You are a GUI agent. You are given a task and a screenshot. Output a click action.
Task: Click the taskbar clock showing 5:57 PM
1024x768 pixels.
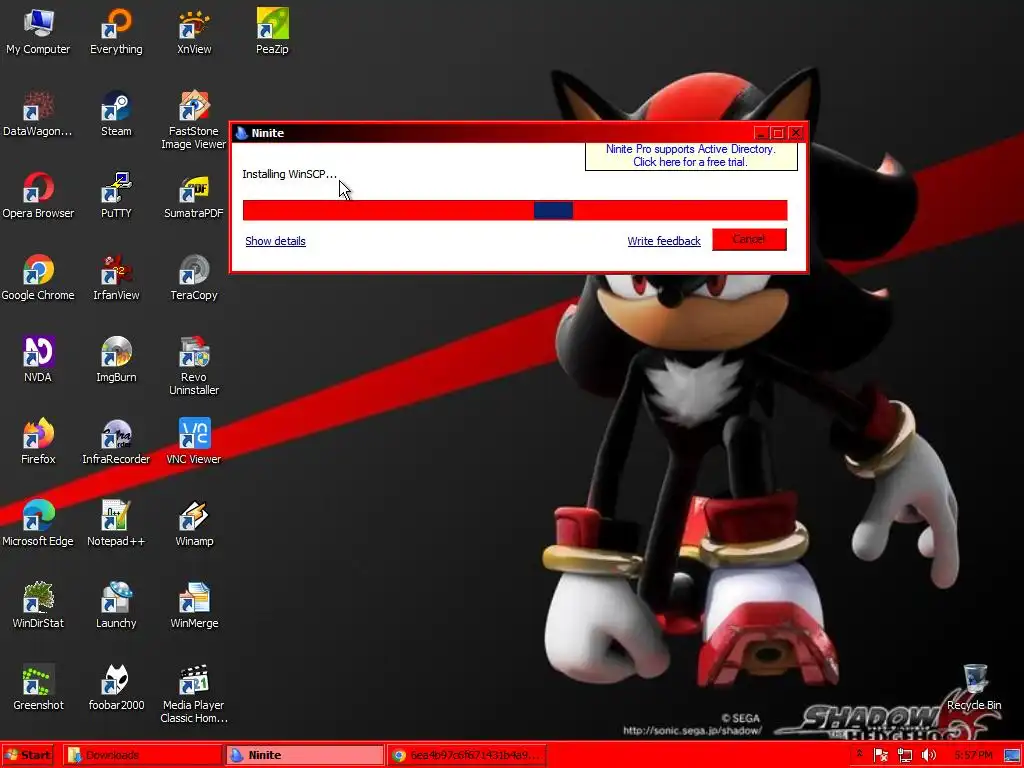tap(973, 756)
